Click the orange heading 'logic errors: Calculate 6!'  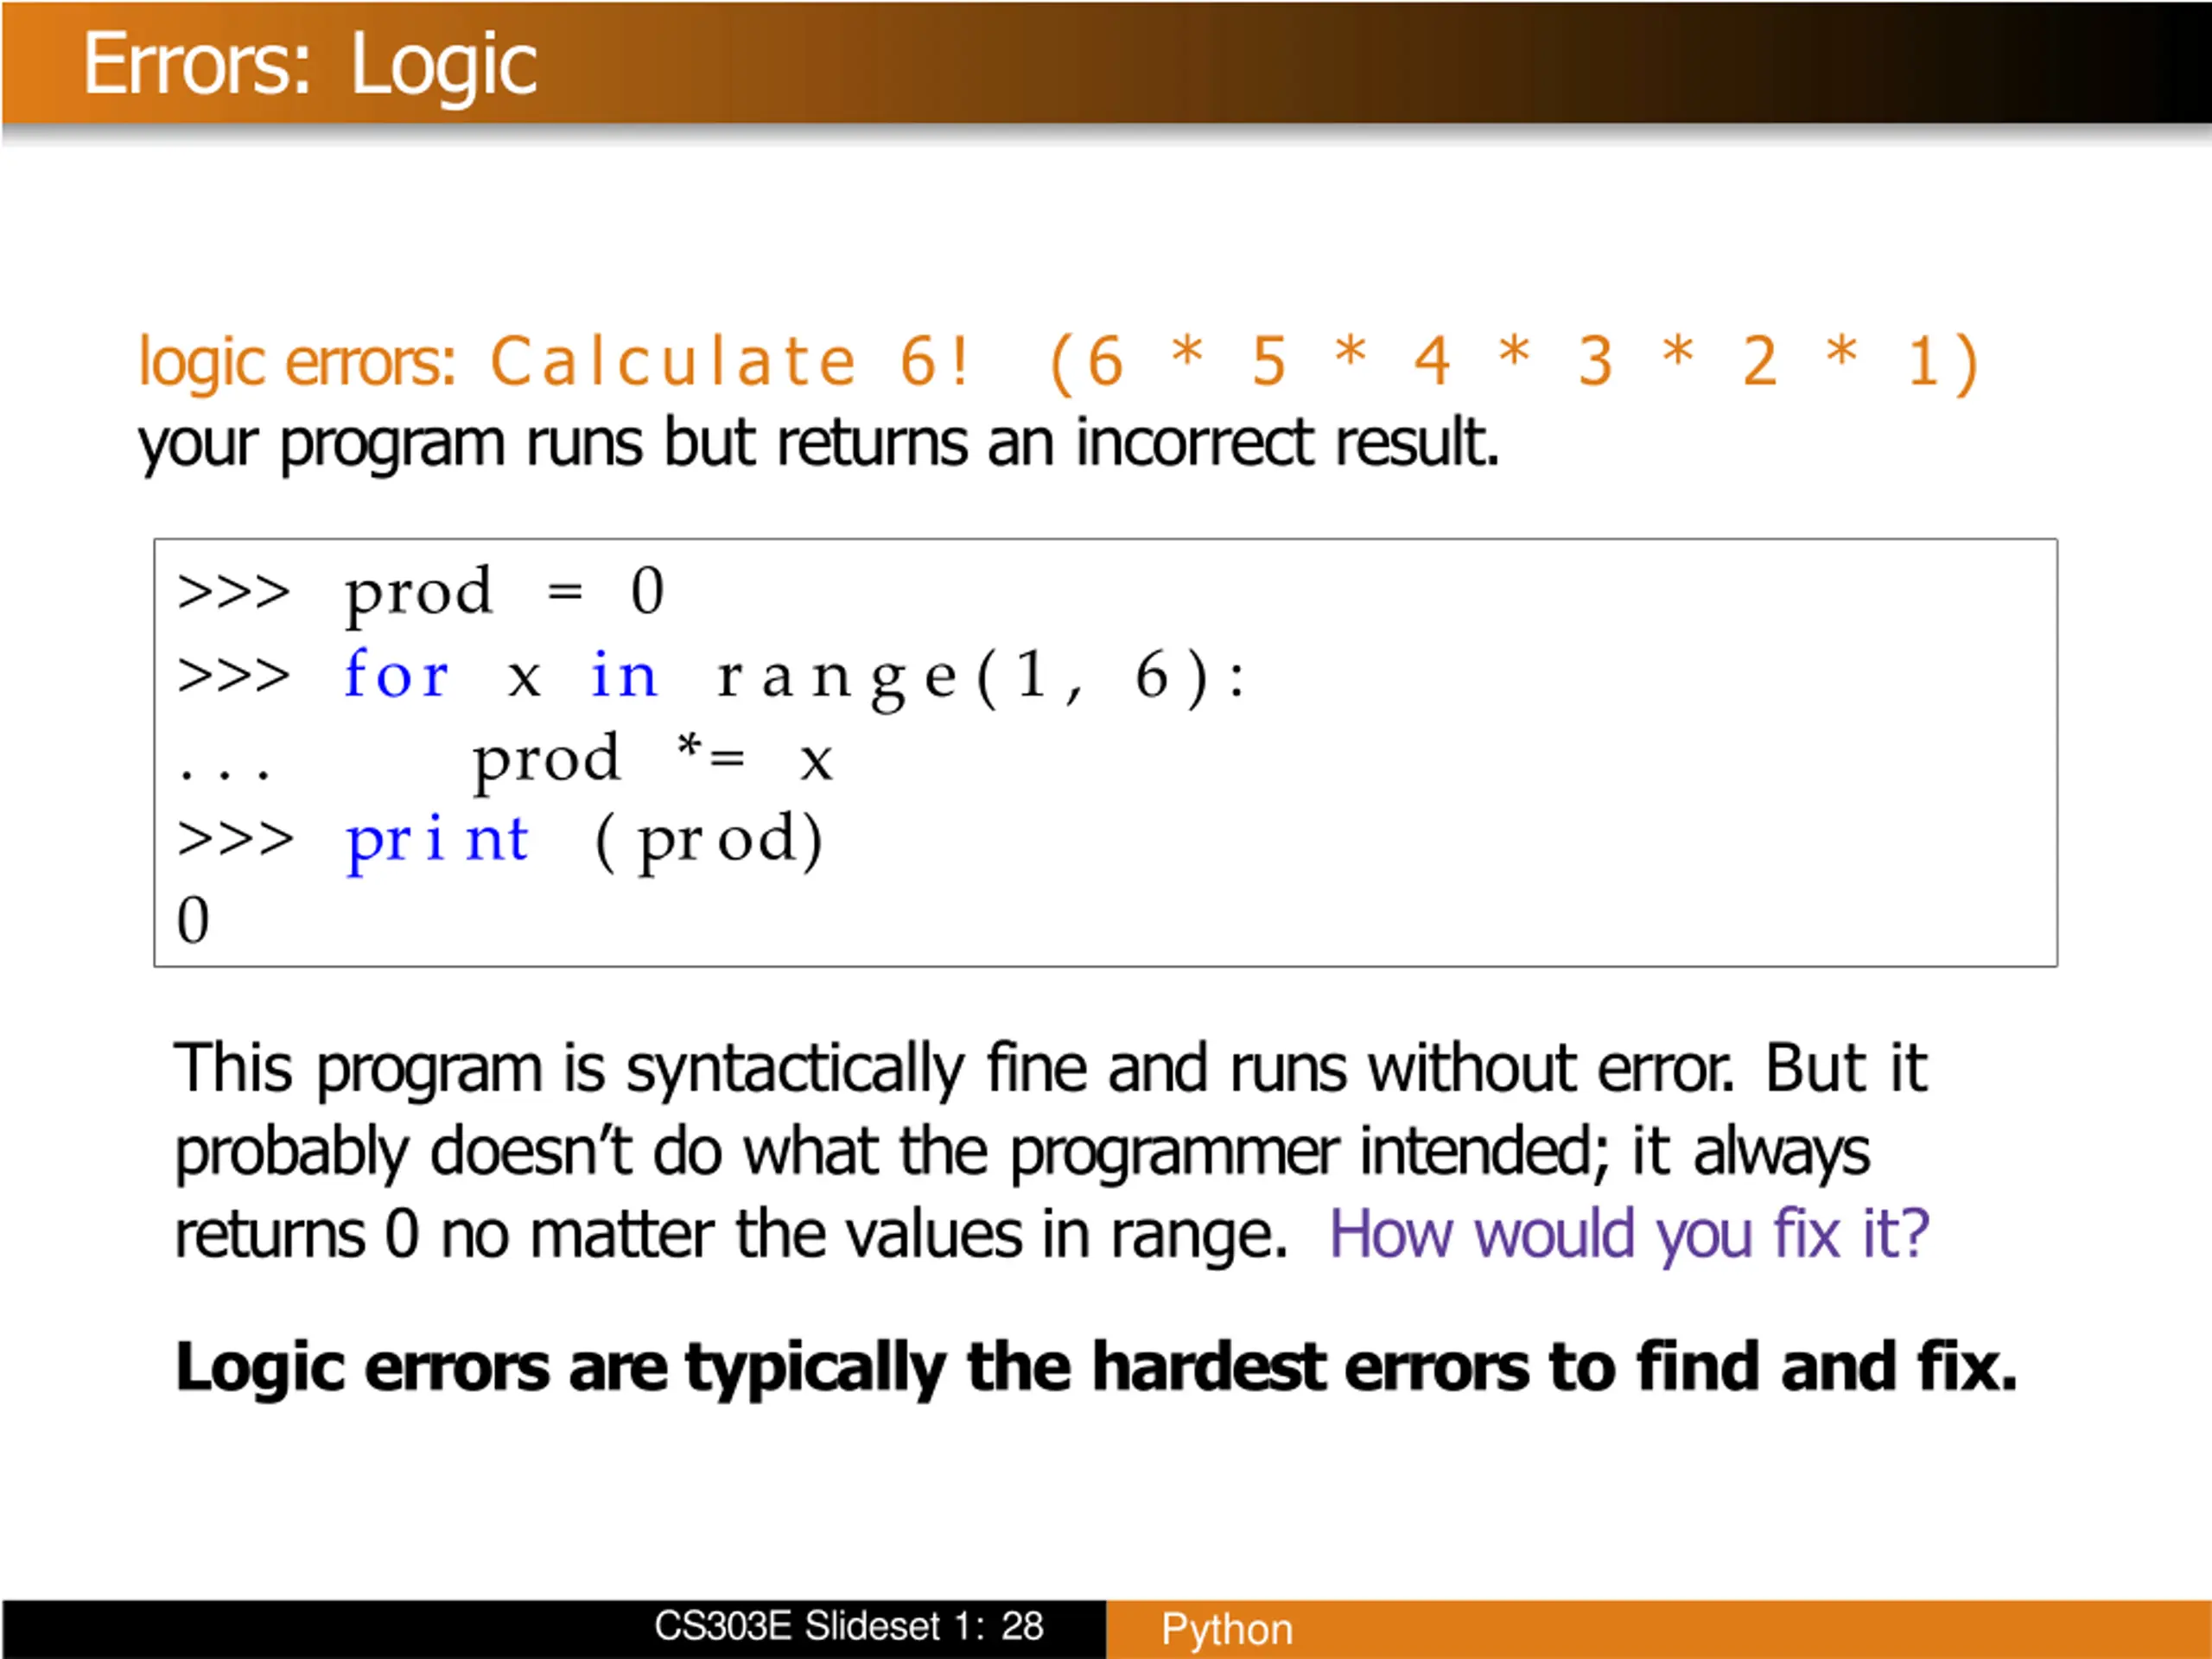click(556, 362)
